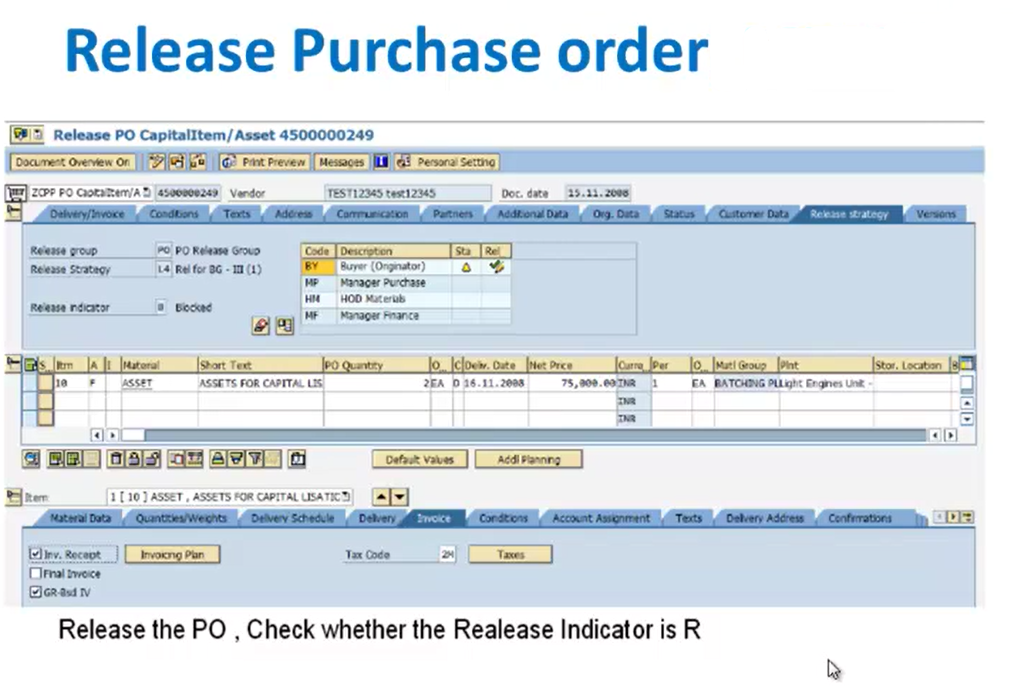This screenshot has width=1013, height=692.
Task: Collapse the item overview section expander
Action: tap(13, 364)
